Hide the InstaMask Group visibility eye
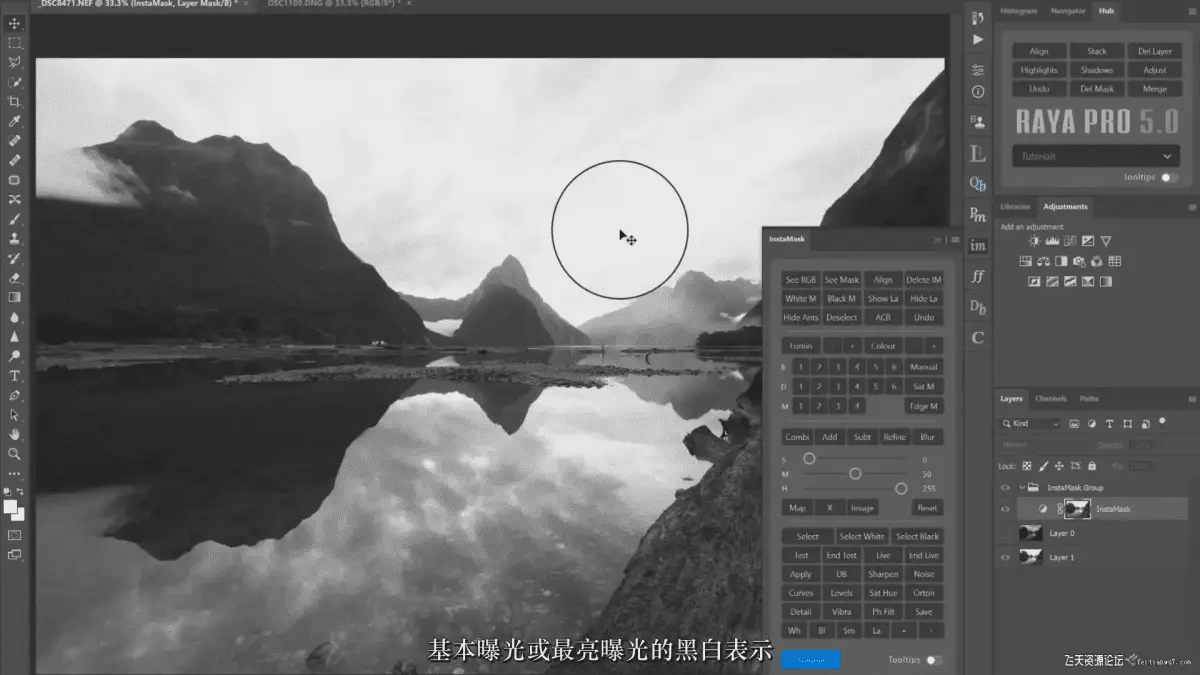The width and height of the screenshot is (1200, 675). [x=1005, y=487]
